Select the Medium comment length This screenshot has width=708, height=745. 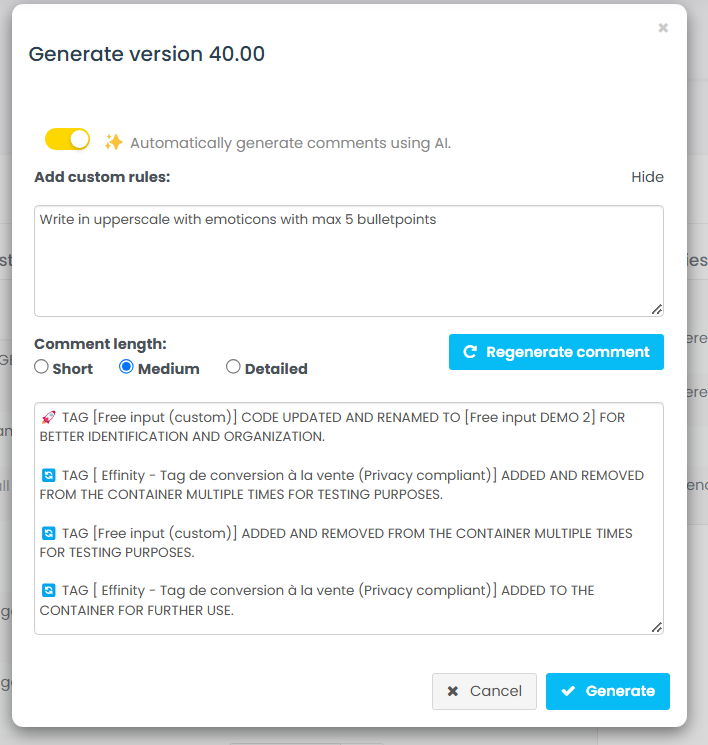coord(126,367)
